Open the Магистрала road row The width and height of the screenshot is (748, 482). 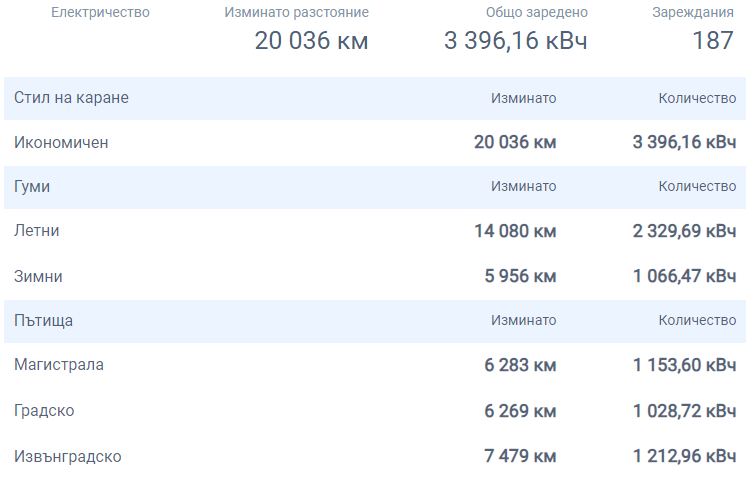tap(59, 365)
